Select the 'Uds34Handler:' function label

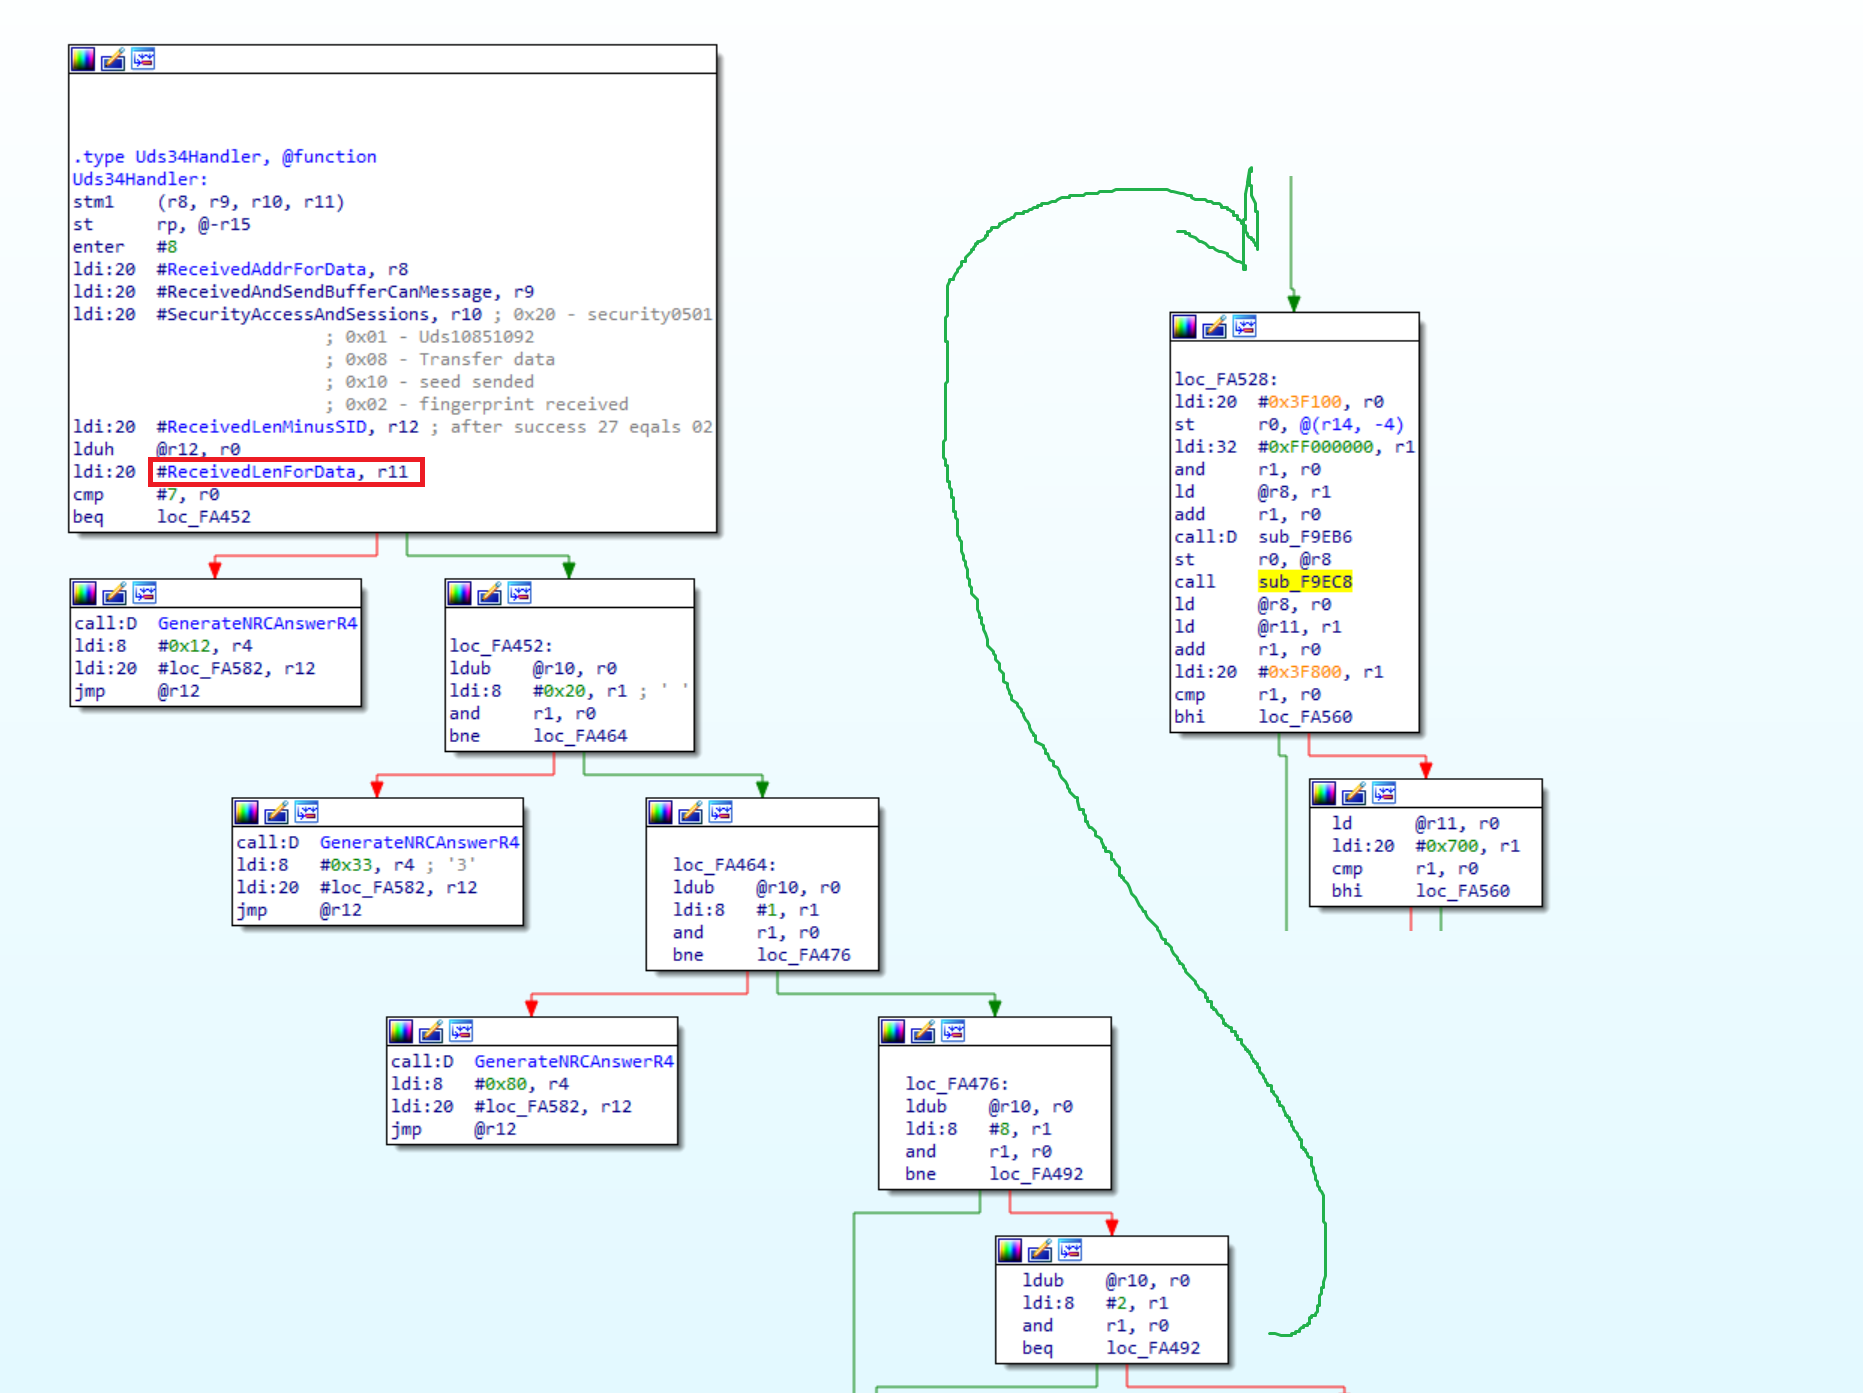pyautogui.click(x=140, y=179)
